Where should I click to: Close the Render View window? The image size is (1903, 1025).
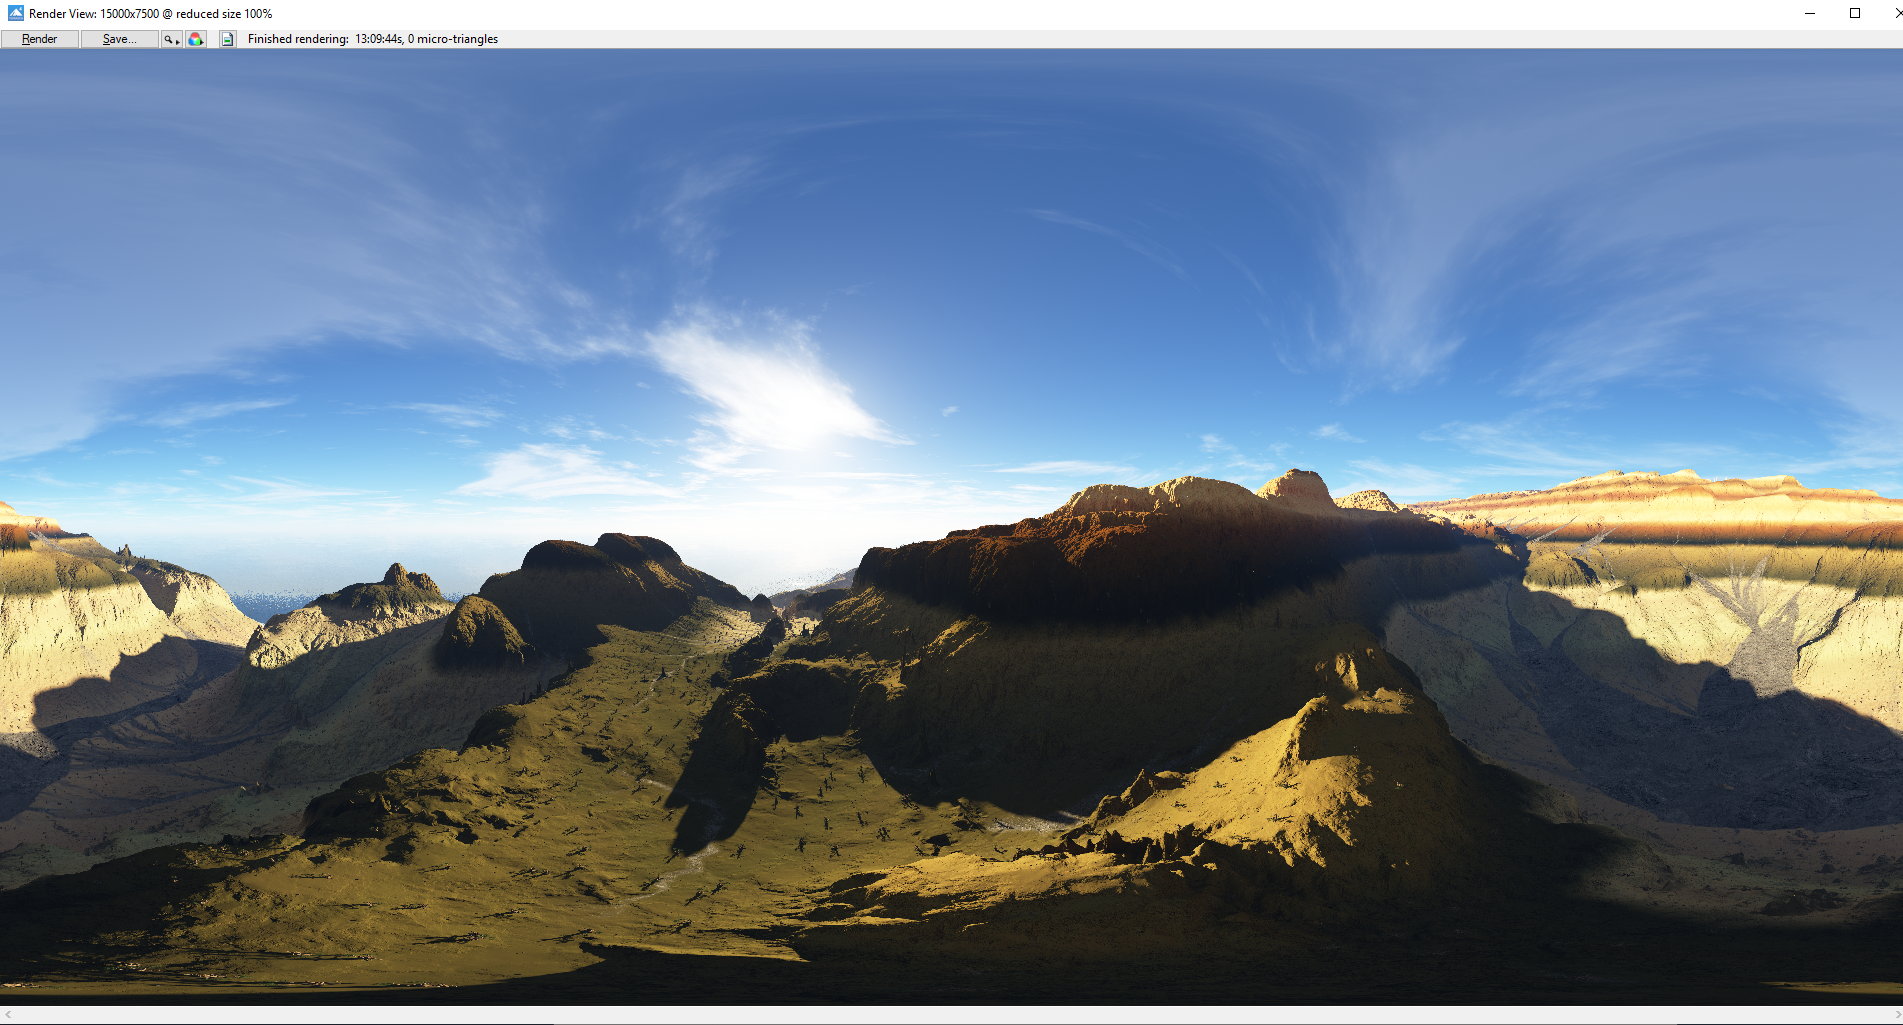[x=1895, y=13]
